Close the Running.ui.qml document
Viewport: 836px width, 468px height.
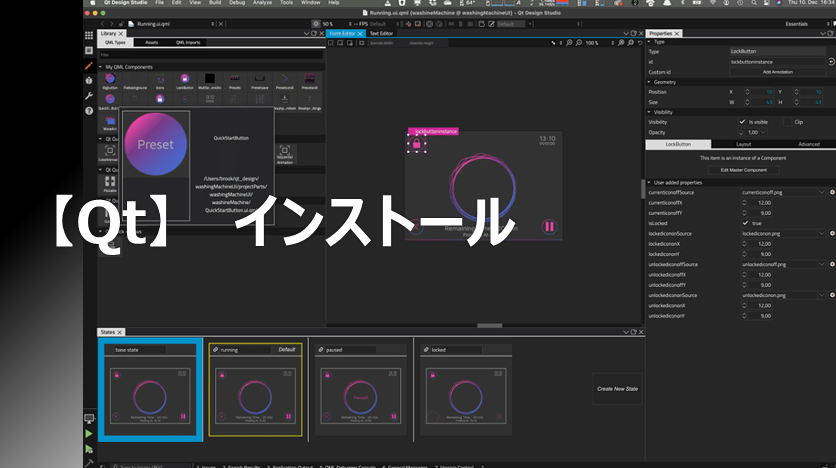pyautogui.click(x=221, y=24)
